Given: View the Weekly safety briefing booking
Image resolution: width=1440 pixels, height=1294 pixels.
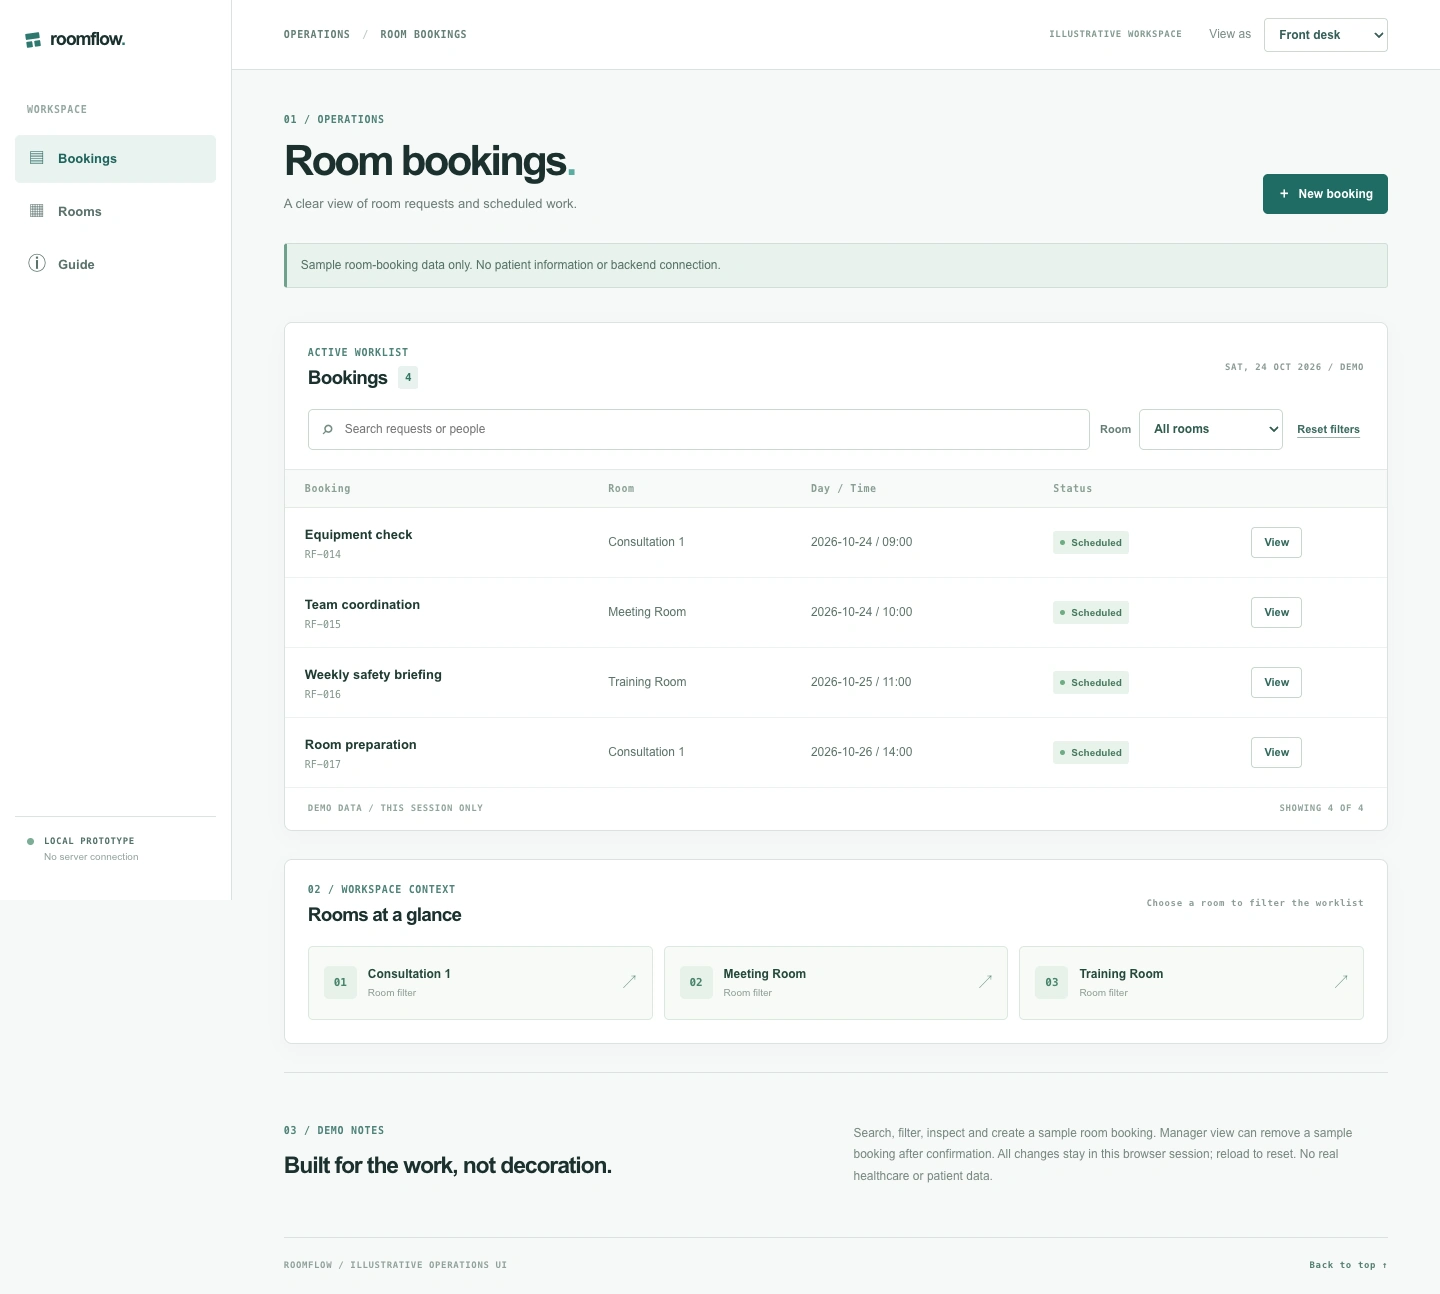Looking at the screenshot, I should point(1276,682).
